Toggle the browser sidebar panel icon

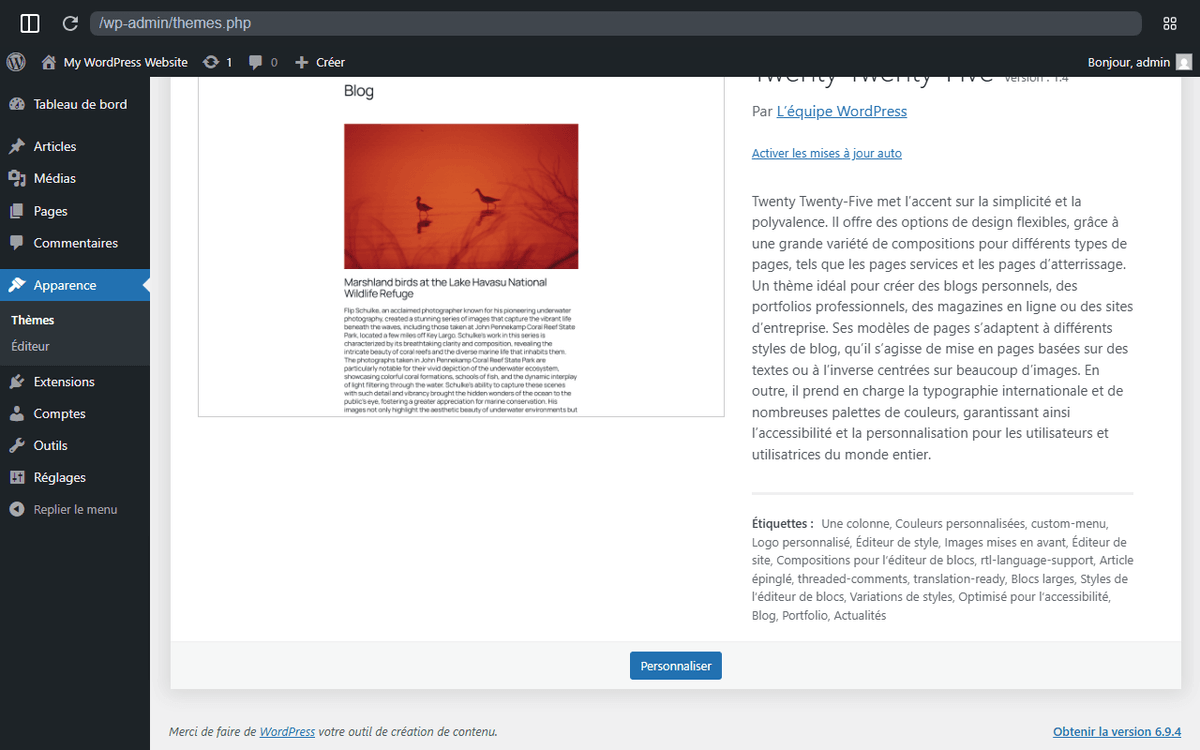click(30, 23)
